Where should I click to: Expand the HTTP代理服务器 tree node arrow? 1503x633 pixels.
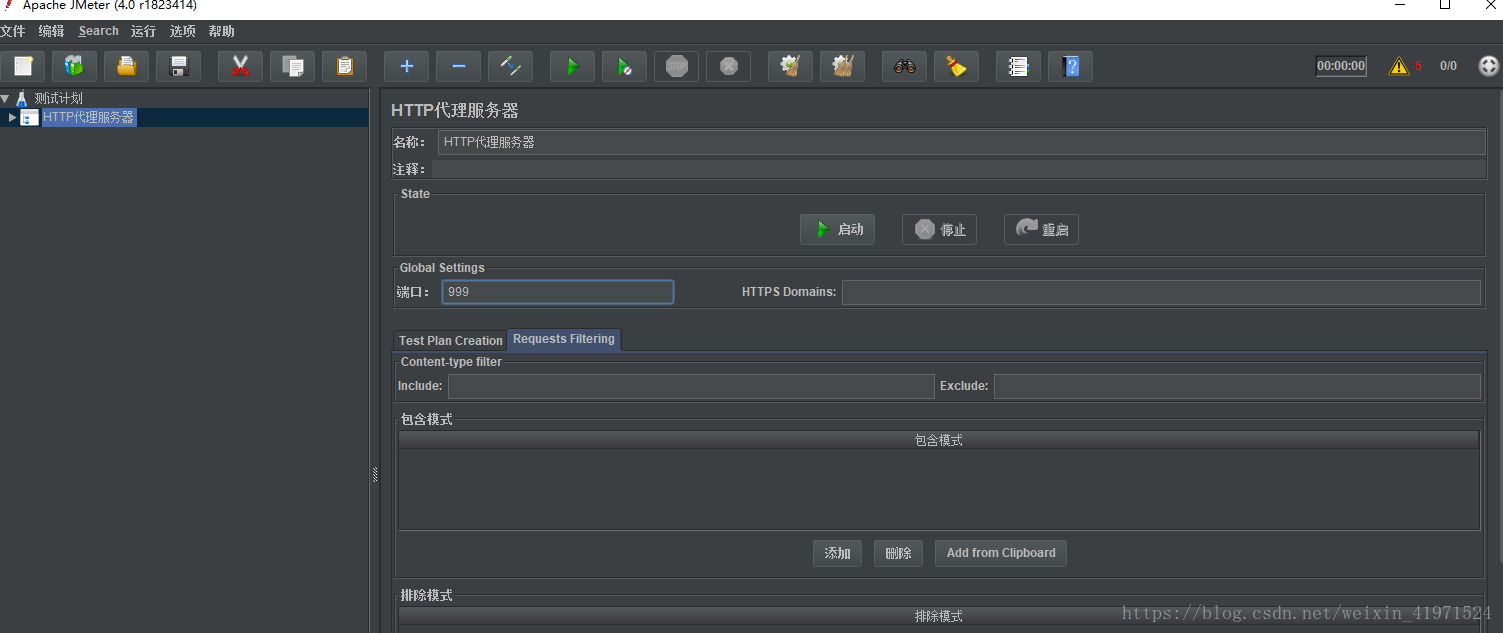[12, 117]
